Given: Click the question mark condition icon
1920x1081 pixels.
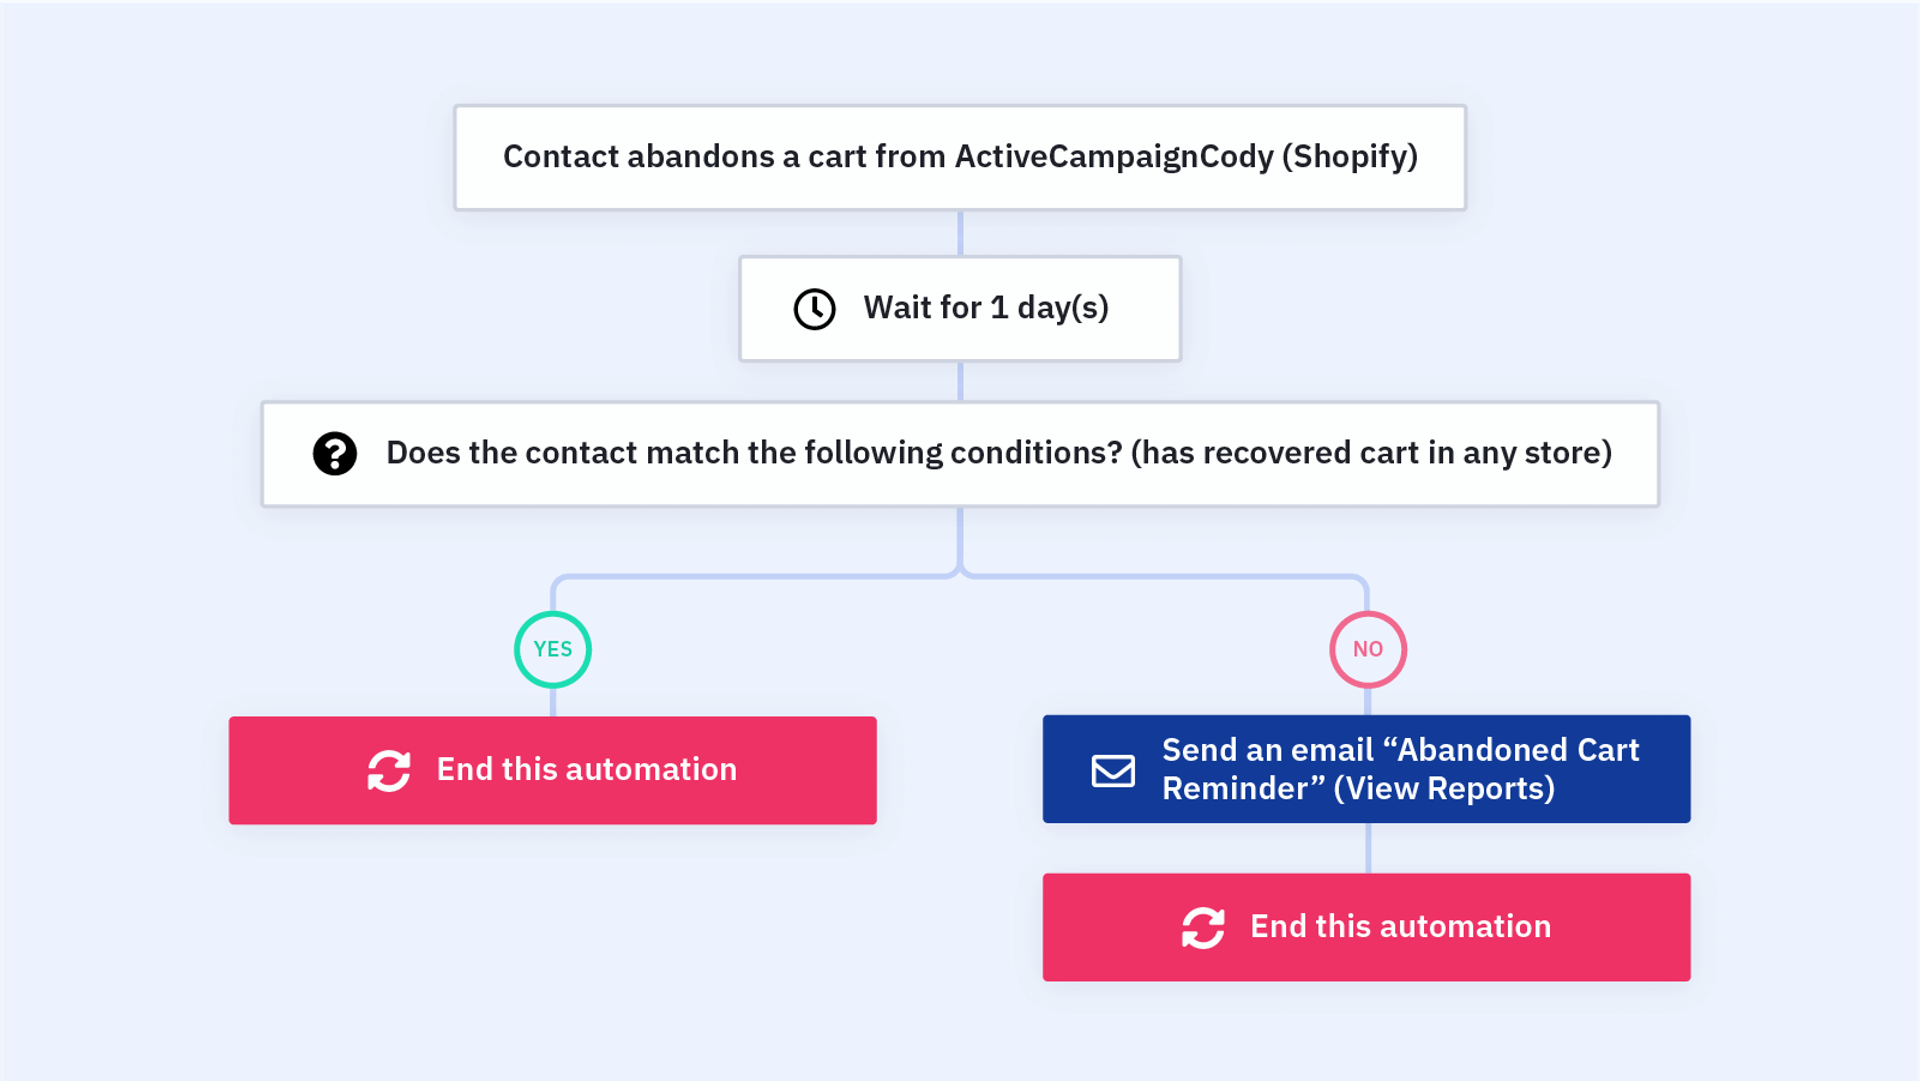Looking at the screenshot, I should 335,454.
